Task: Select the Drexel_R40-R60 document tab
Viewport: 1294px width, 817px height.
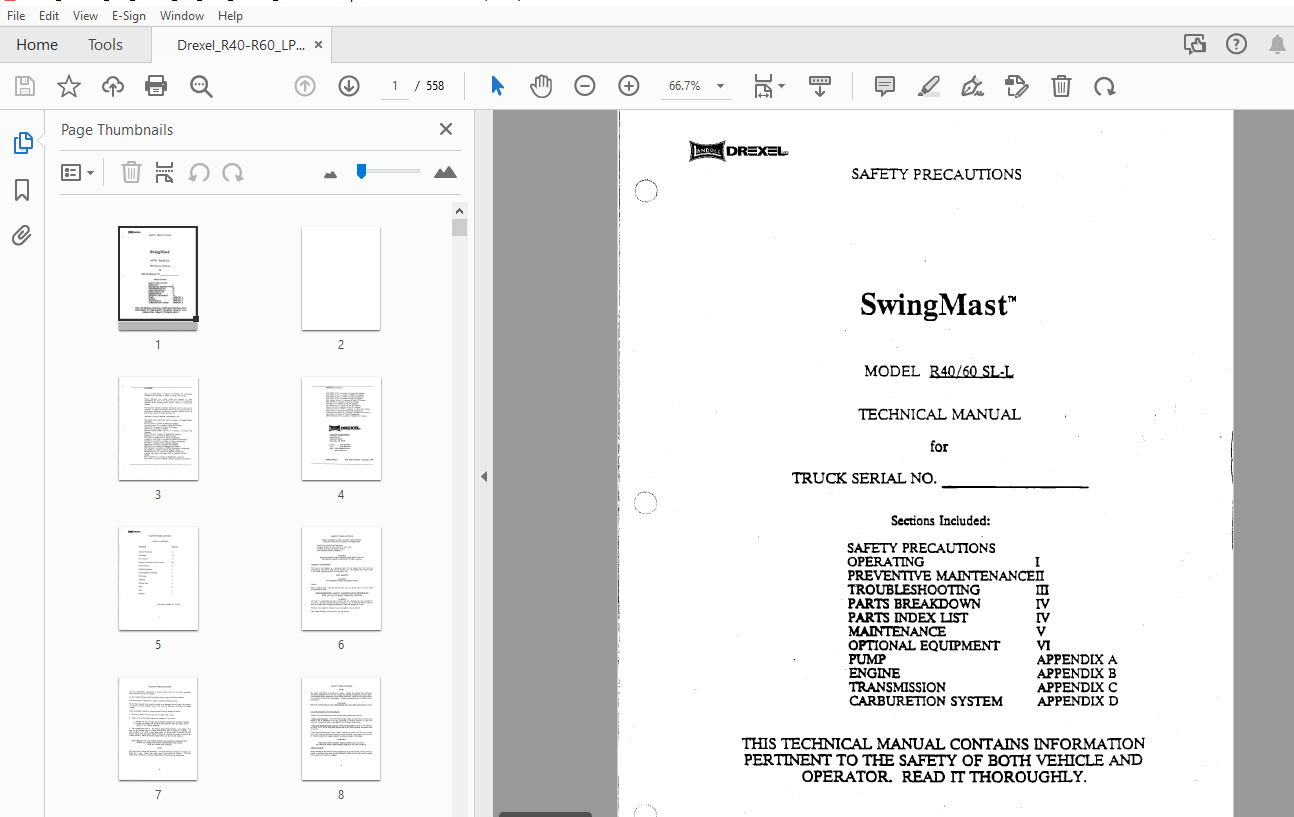Action: click(x=241, y=45)
